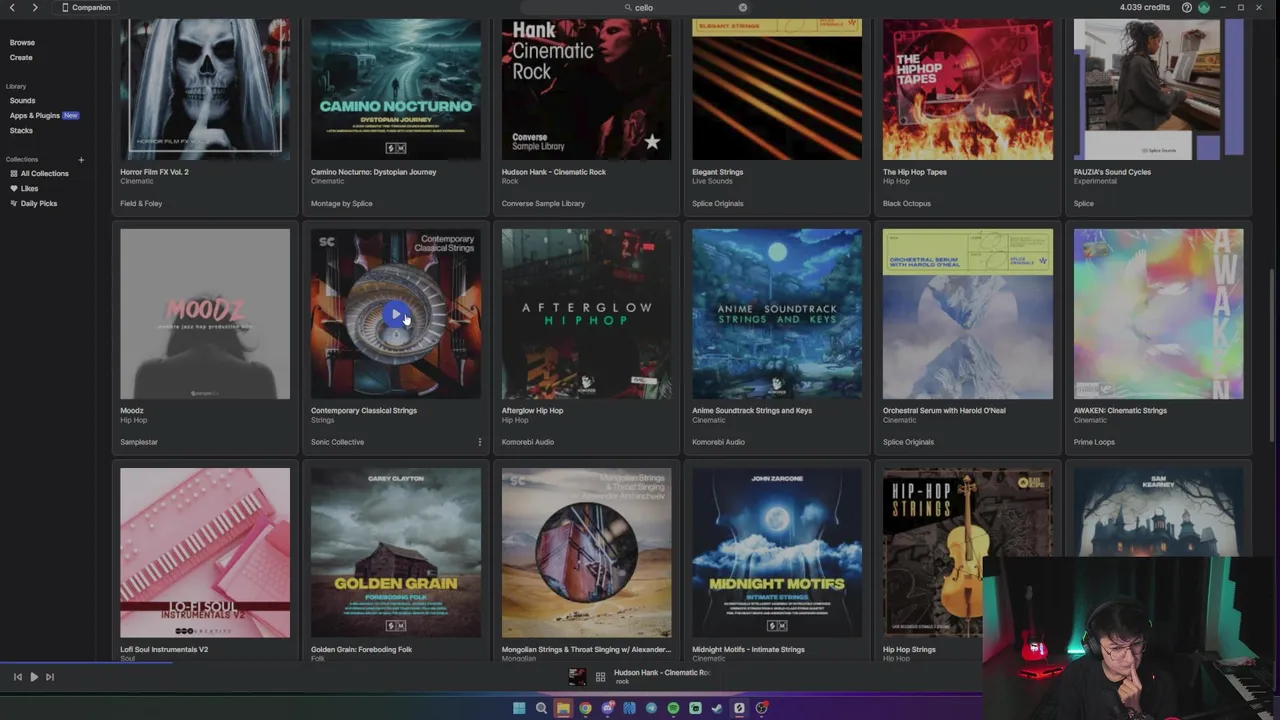
Task: Open Mongolian Strings & Throat Singing cover
Action: tap(586, 553)
